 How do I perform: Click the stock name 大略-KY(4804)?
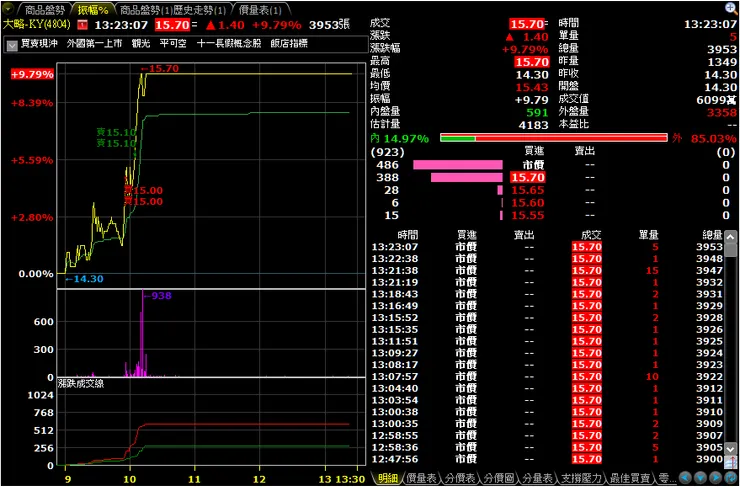tap(37, 24)
